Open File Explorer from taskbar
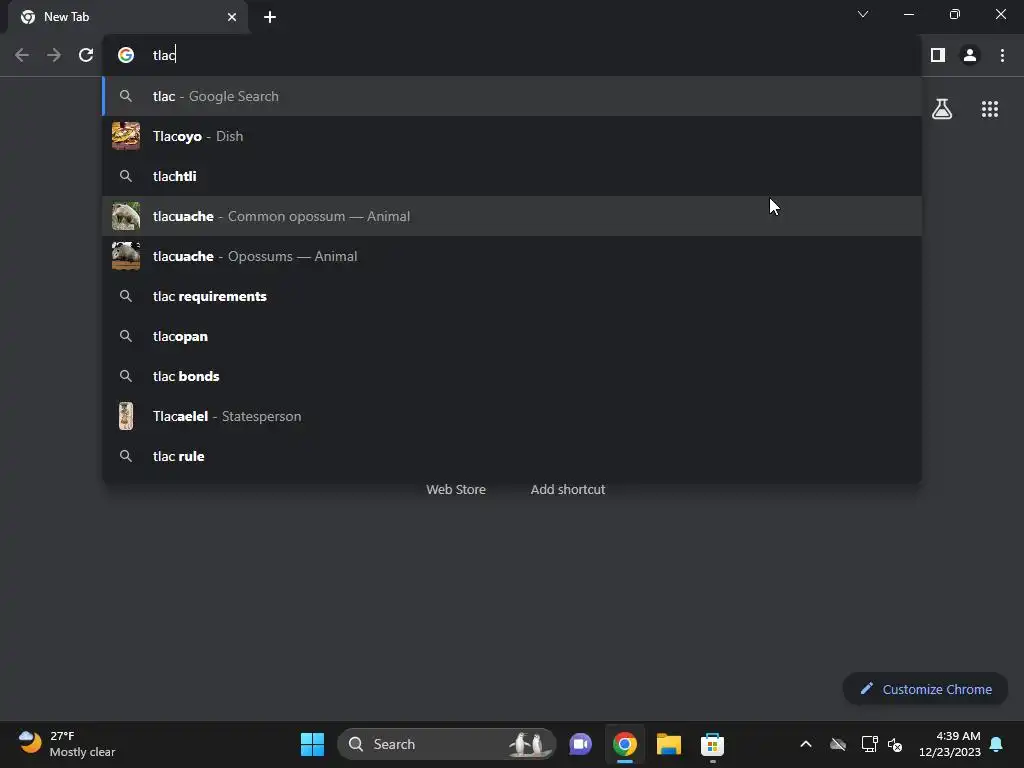 tap(669, 744)
